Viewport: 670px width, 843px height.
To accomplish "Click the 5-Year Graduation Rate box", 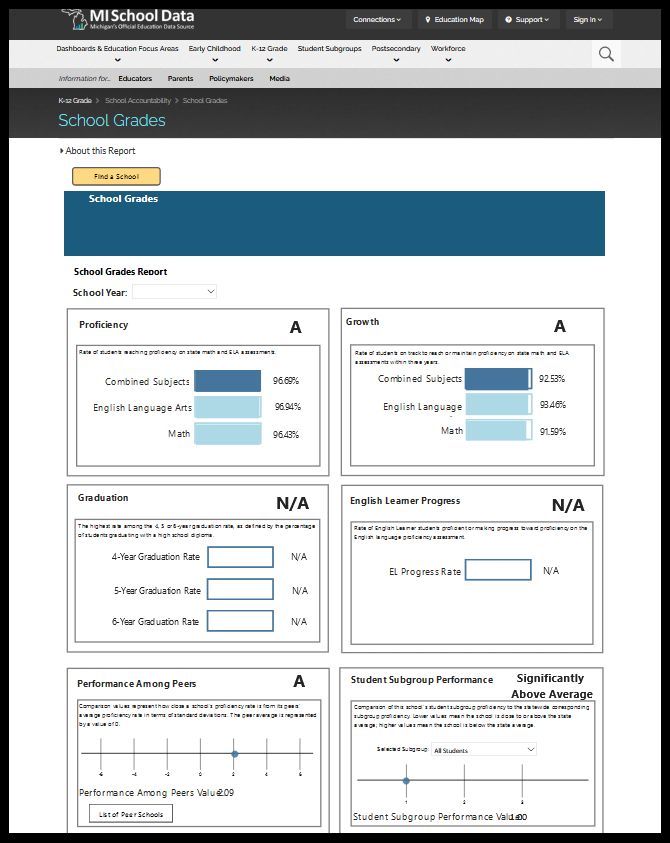I will (240, 589).
